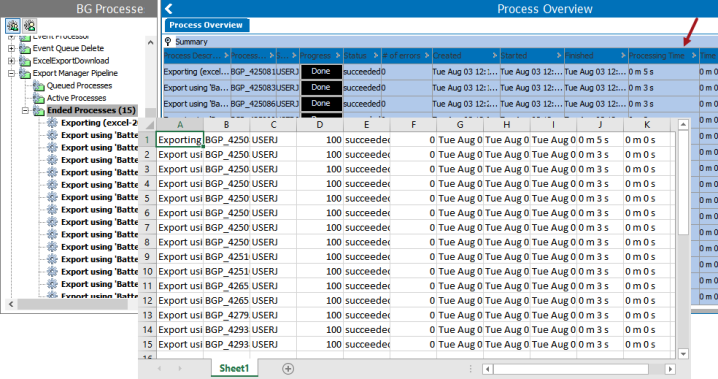This screenshot has width=718, height=379.
Task: Click the spreadsheet horizontal scroll left arrow
Action: (488, 369)
